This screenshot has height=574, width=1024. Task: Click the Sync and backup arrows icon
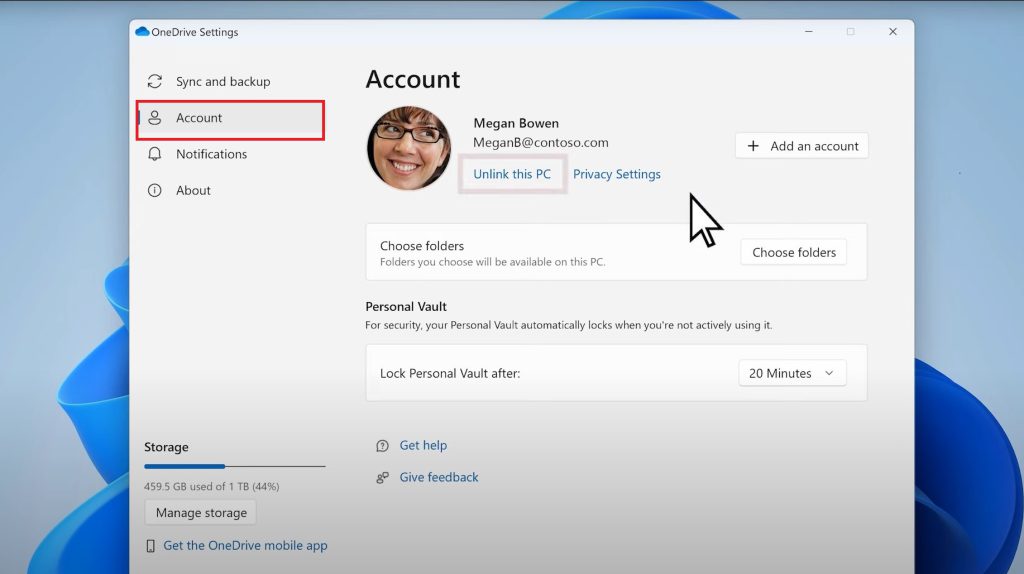click(155, 82)
